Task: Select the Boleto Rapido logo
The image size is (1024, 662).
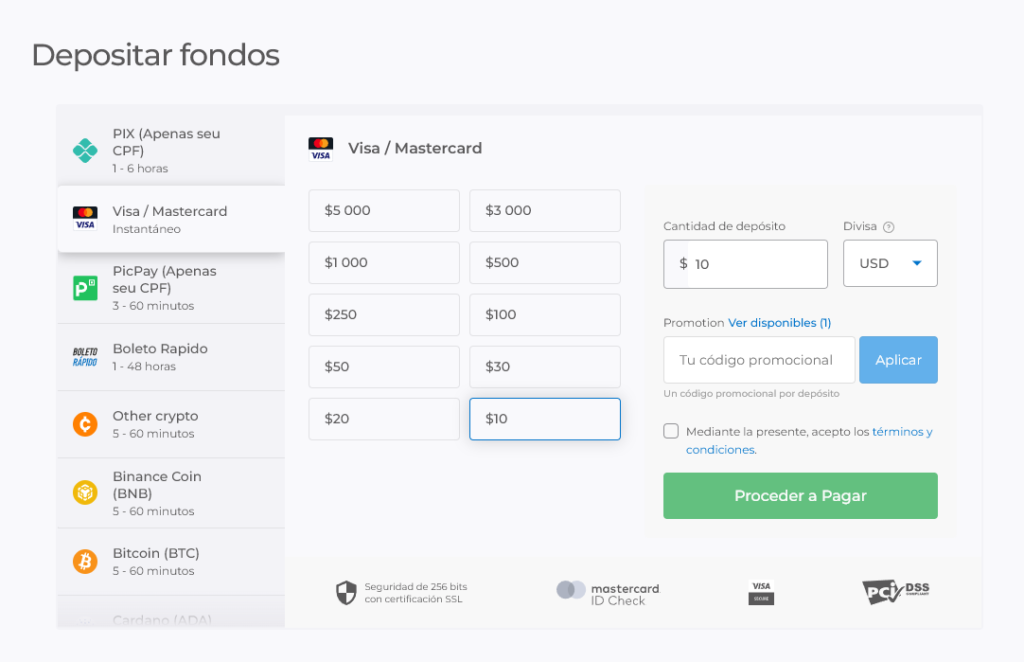Action: [x=85, y=357]
